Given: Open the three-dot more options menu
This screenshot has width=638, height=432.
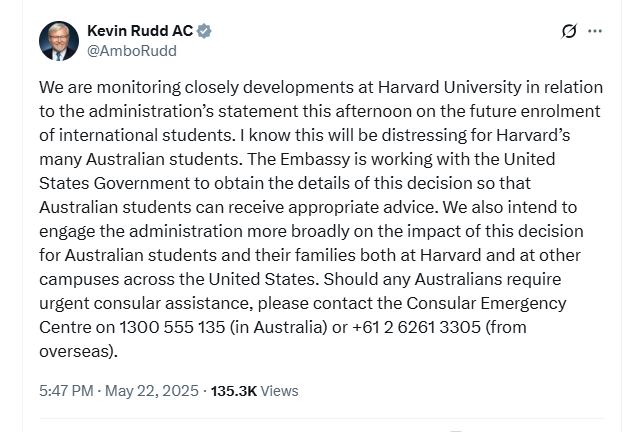Looking at the screenshot, I should (x=595, y=31).
